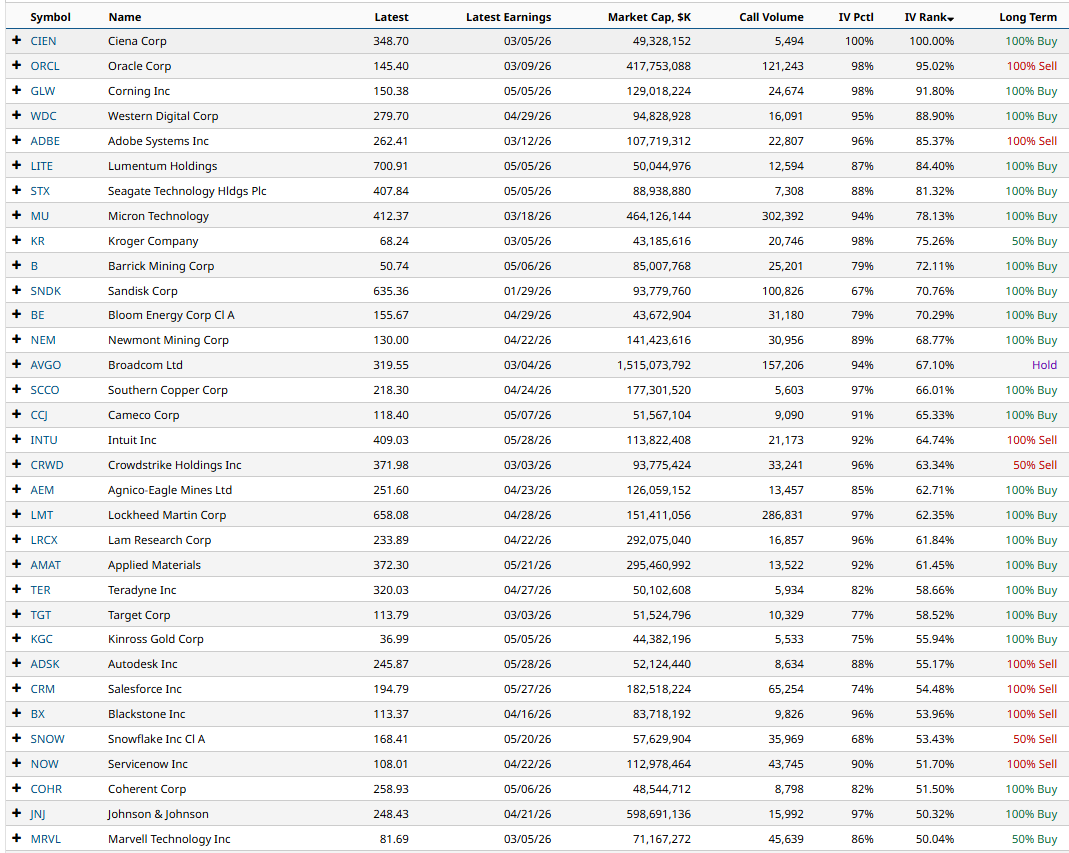The height and width of the screenshot is (853, 1069).
Task: Expand the CIEN row plus icon
Action: [x=17, y=40]
